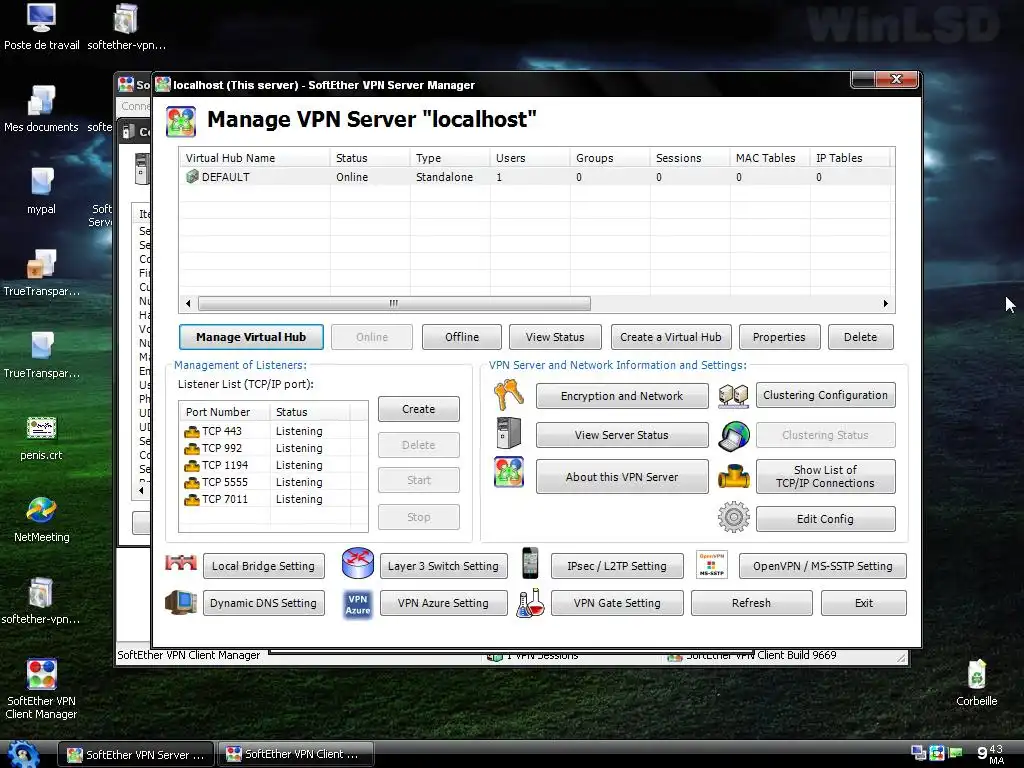Click the clustering servers icon
Screen dimensions: 1024x768
point(733,395)
